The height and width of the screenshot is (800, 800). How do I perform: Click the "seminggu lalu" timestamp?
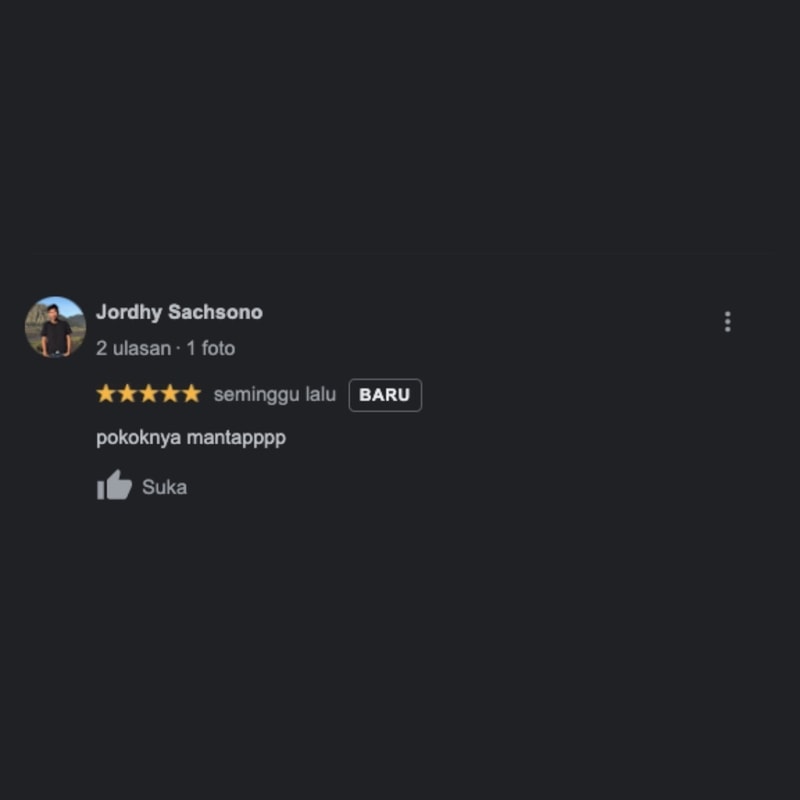point(275,394)
